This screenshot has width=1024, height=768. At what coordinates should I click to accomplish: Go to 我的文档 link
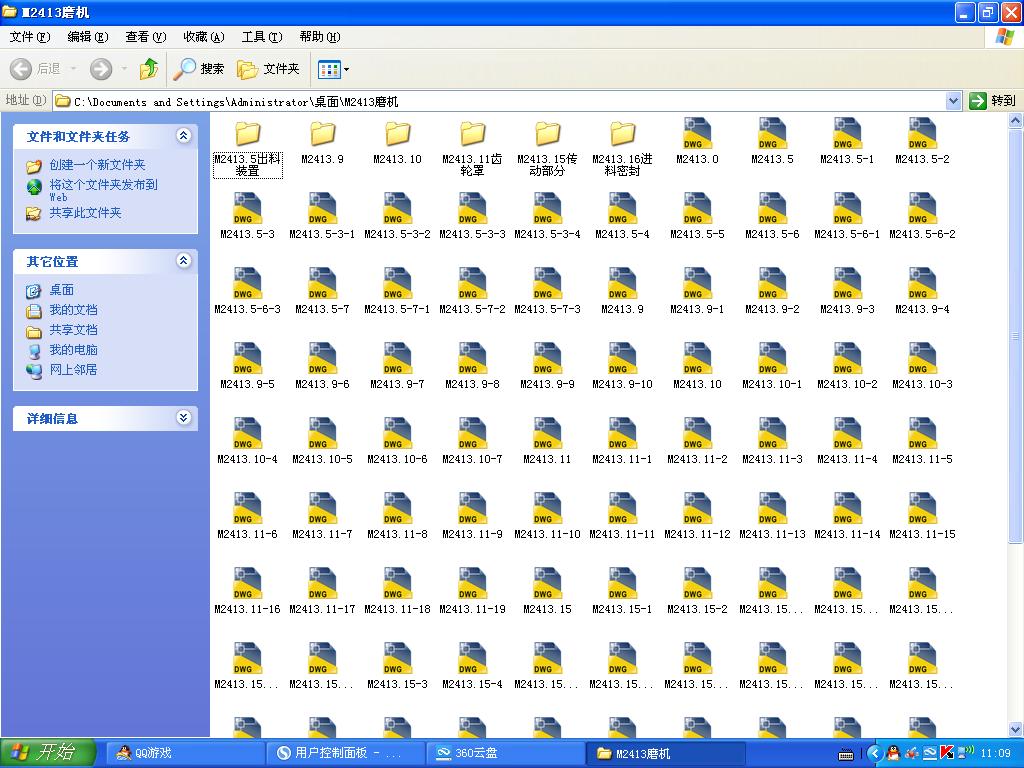73,310
